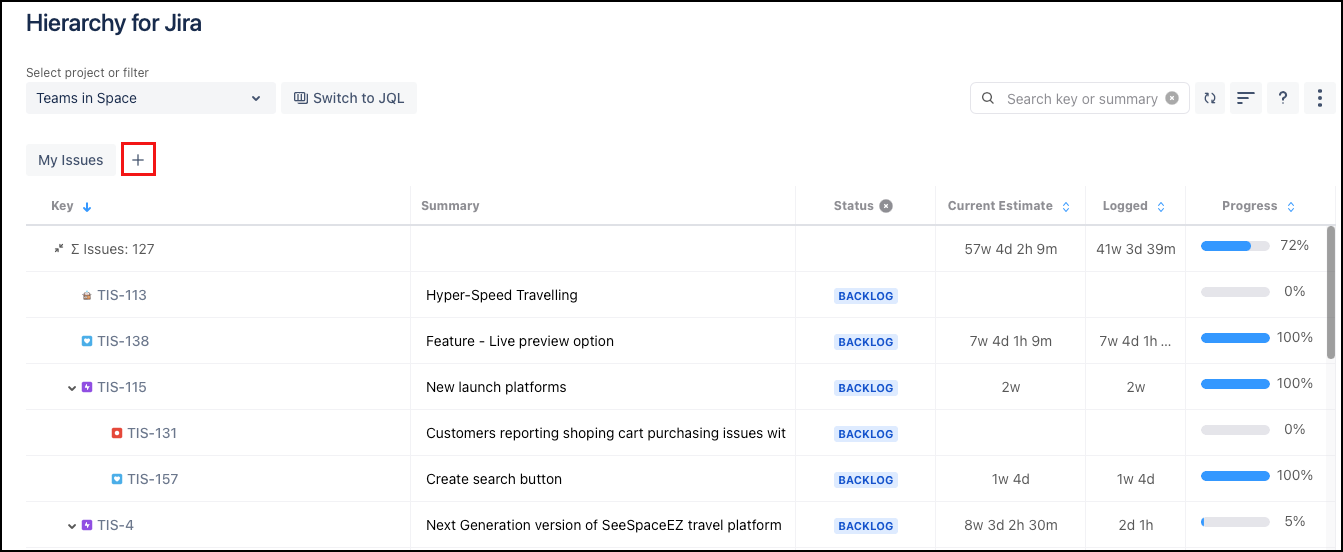Click the red bug icon for TIS-131

[x=117, y=434]
